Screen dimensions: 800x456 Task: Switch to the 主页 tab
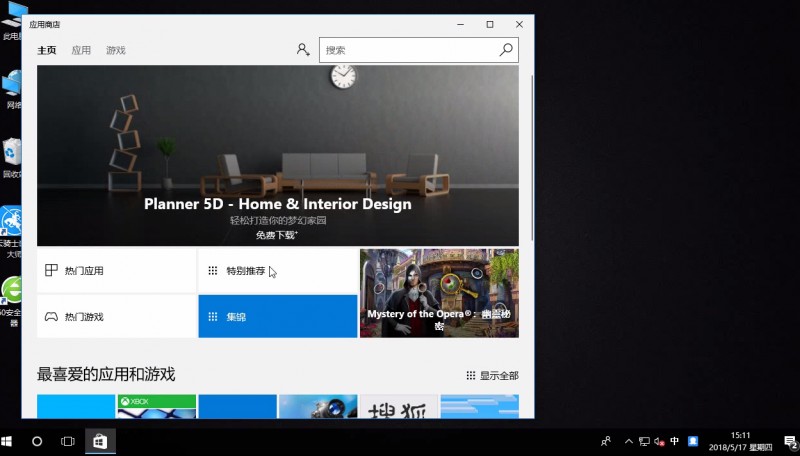pyautogui.click(x=46, y=50)
